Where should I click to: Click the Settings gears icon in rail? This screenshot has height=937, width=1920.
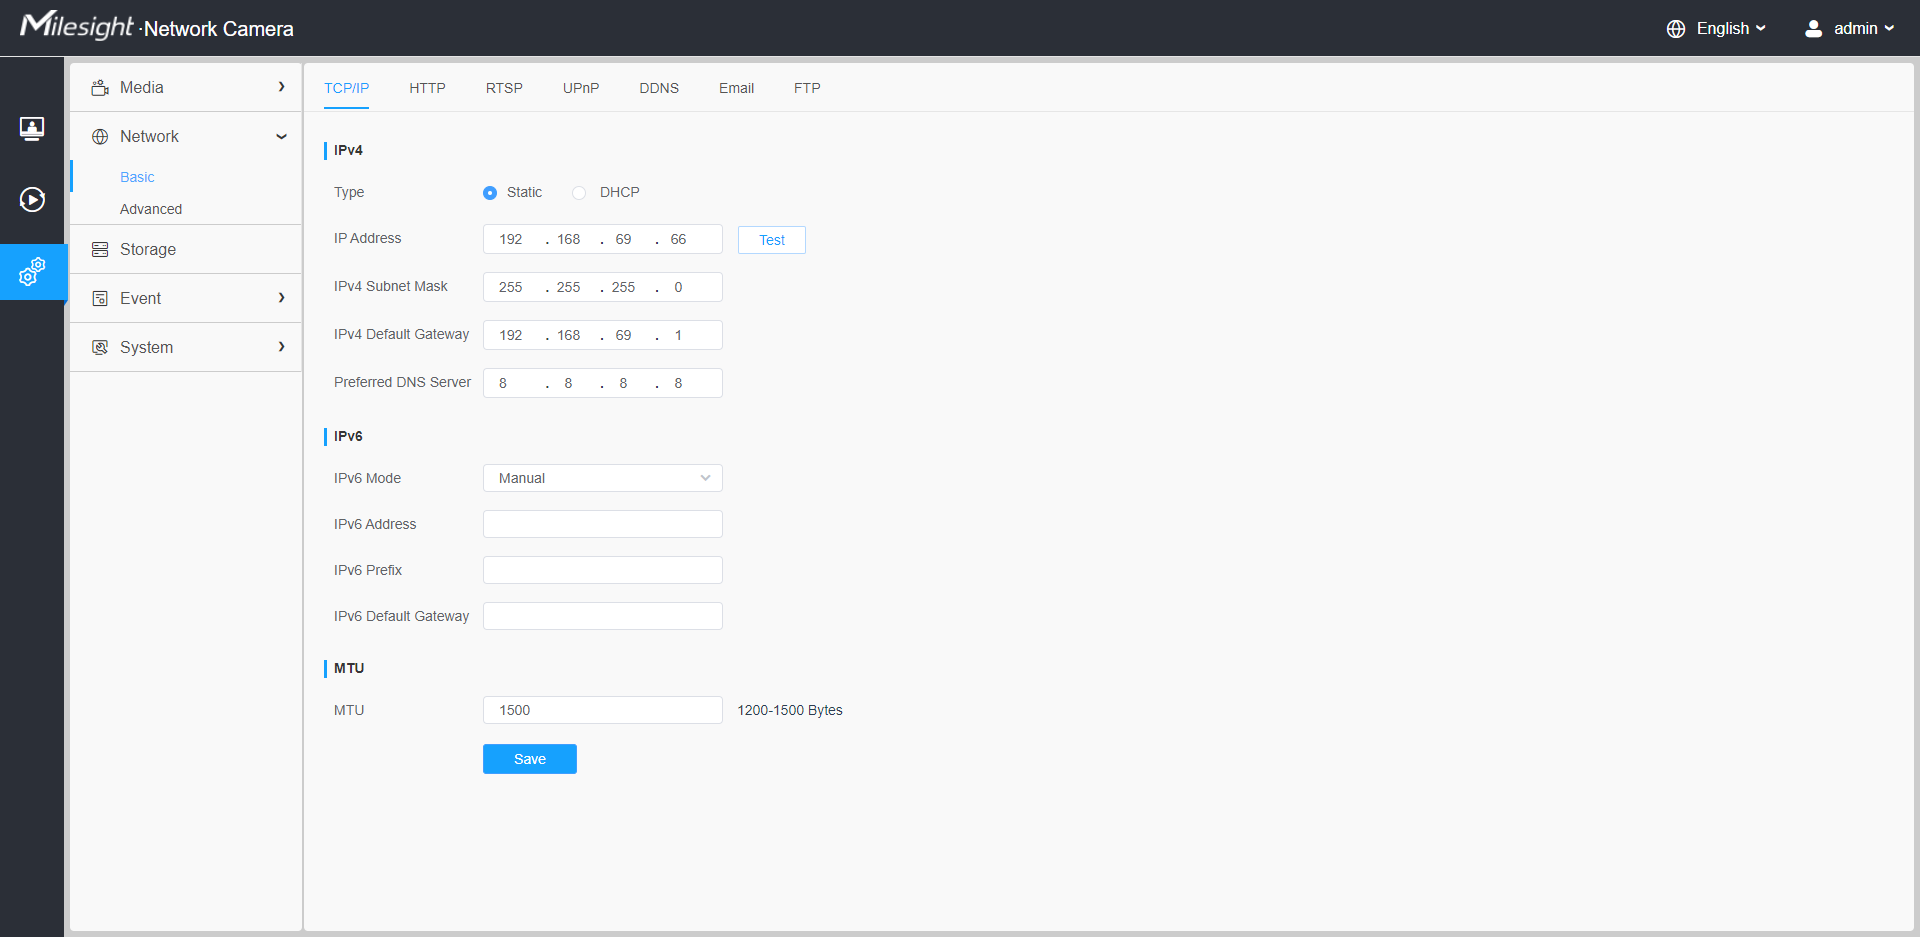coord(32,272)
